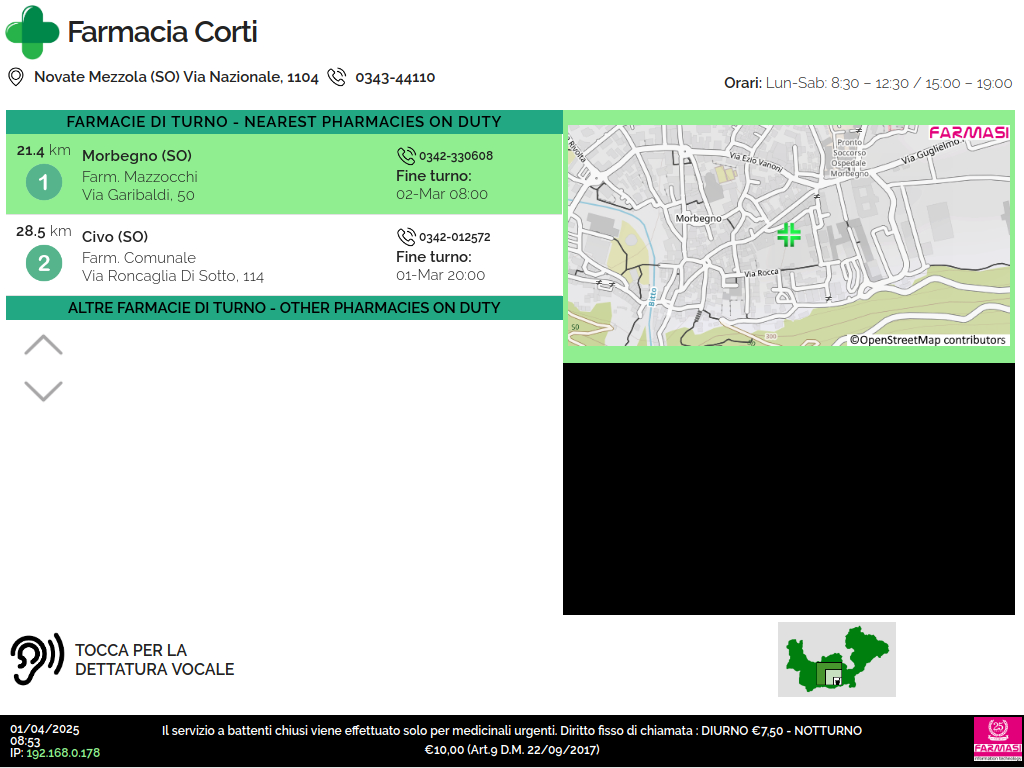
Task: Click the green cross Farmacia Corti logo
Action: coord(32,32)
